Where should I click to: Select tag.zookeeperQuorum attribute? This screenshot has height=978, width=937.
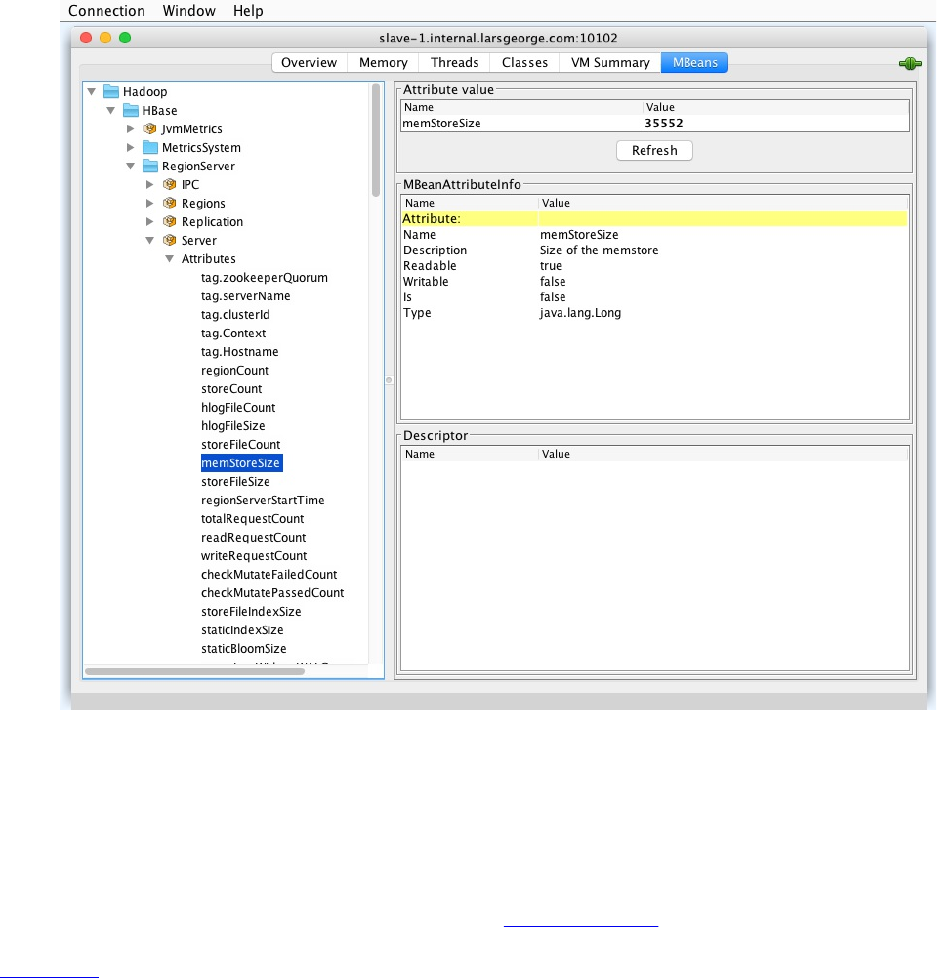click(264, 278)
